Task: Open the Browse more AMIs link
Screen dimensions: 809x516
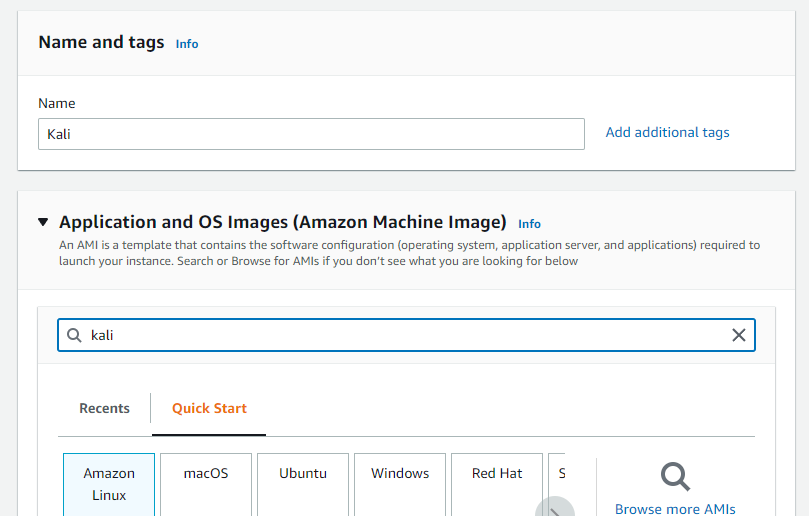Action: [675, 508]
